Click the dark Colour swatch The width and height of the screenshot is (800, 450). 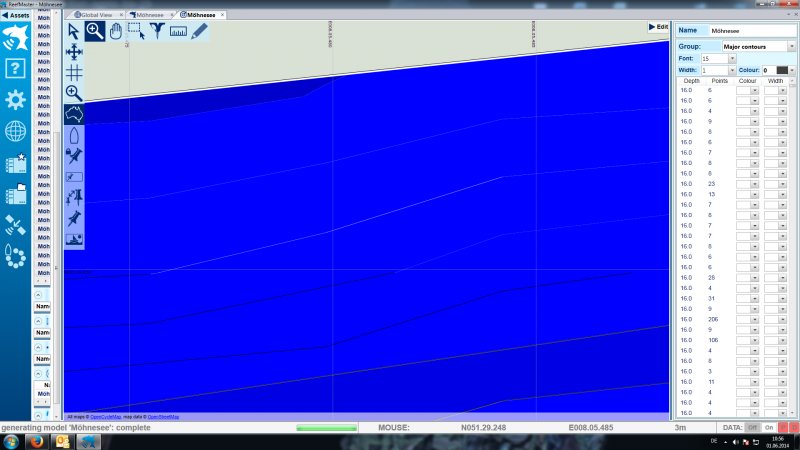pyautogui.click(x=782, y=71)
